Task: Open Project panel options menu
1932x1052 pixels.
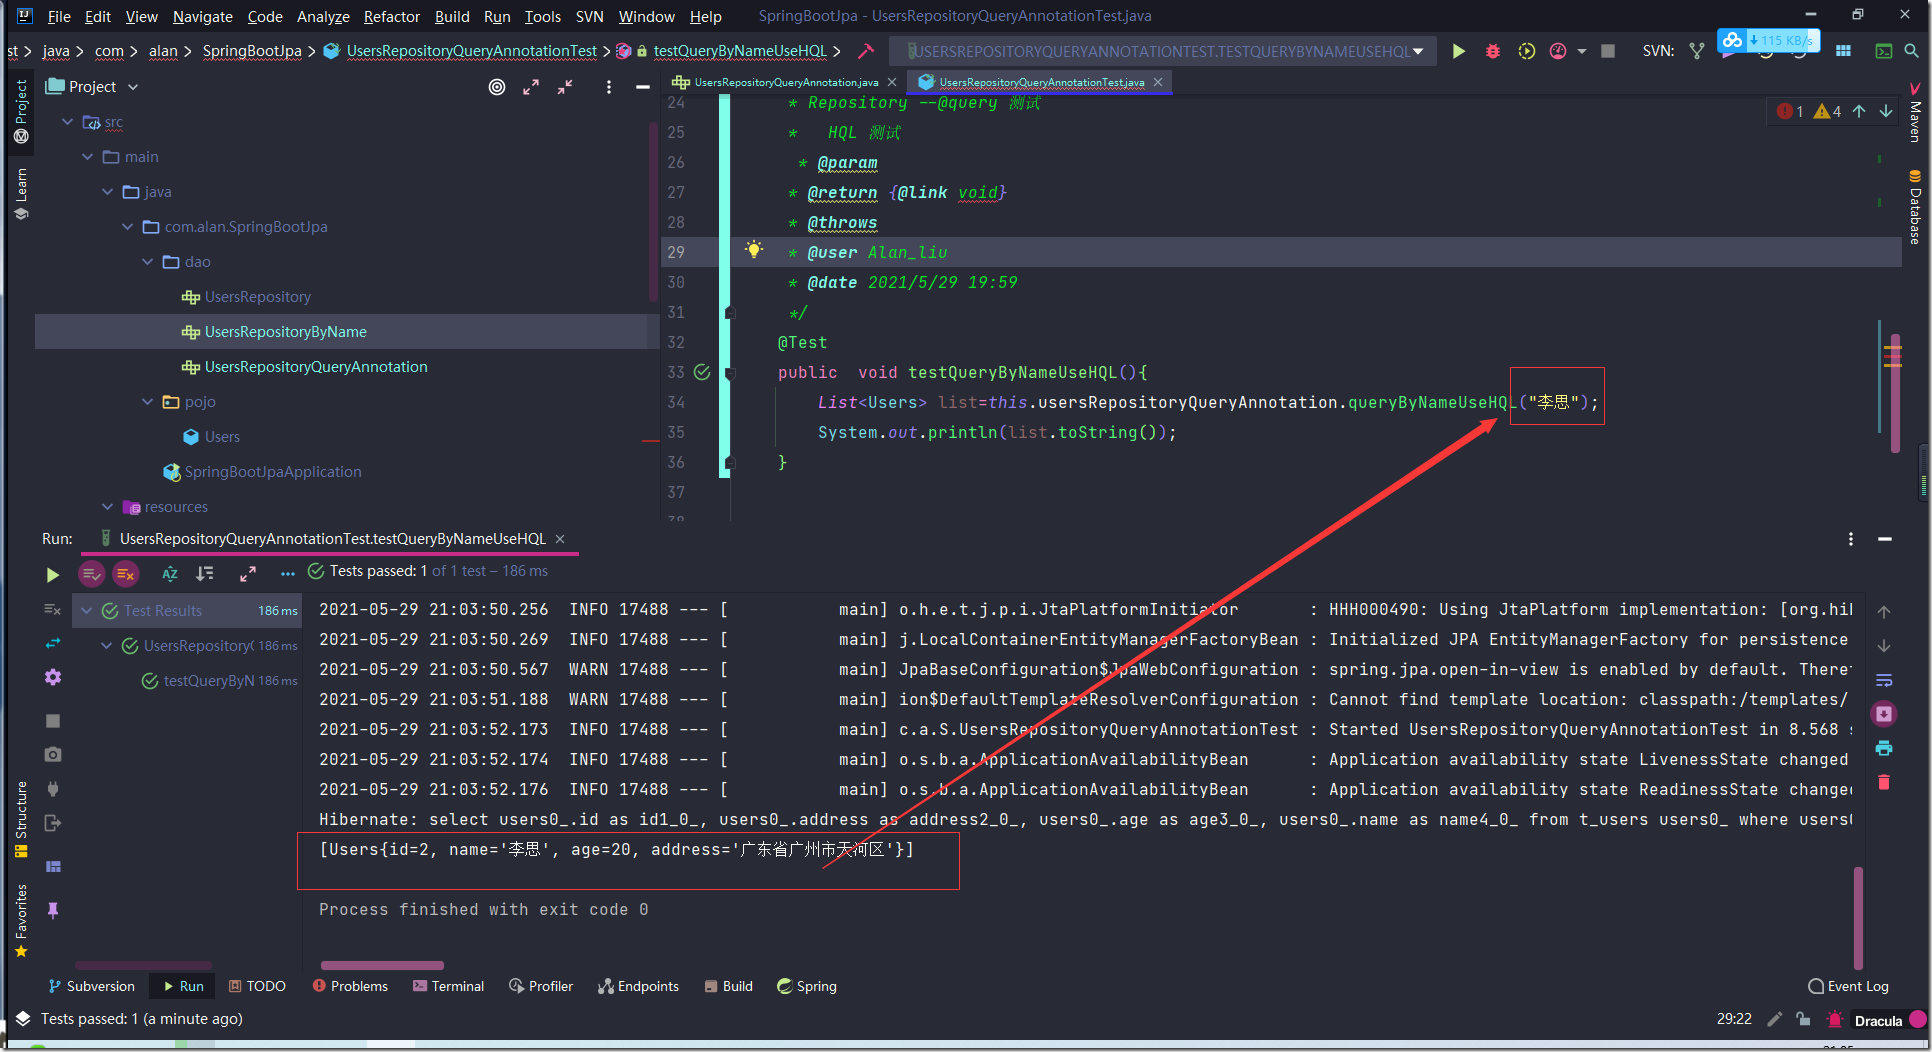Action: coord(608,87)
